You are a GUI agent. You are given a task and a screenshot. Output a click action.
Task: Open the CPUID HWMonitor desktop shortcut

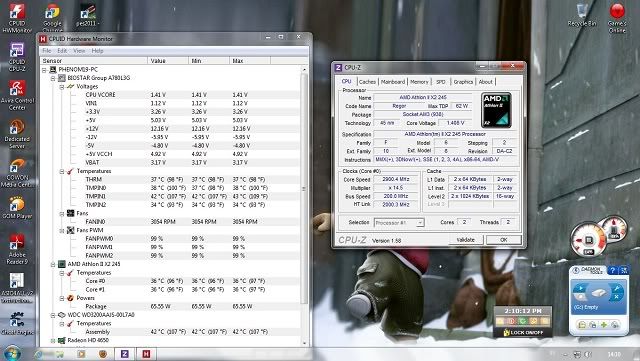pos(17,18)
